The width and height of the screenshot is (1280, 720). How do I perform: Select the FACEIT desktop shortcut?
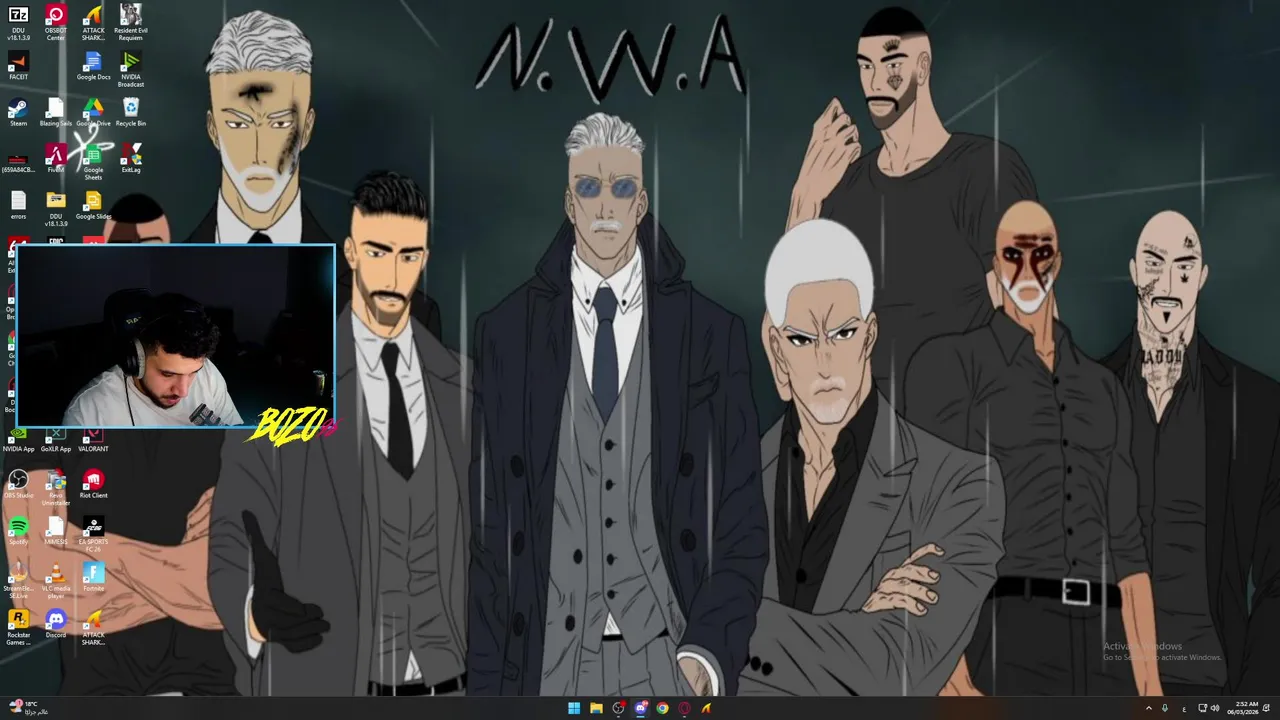click(x=18, y=67)
